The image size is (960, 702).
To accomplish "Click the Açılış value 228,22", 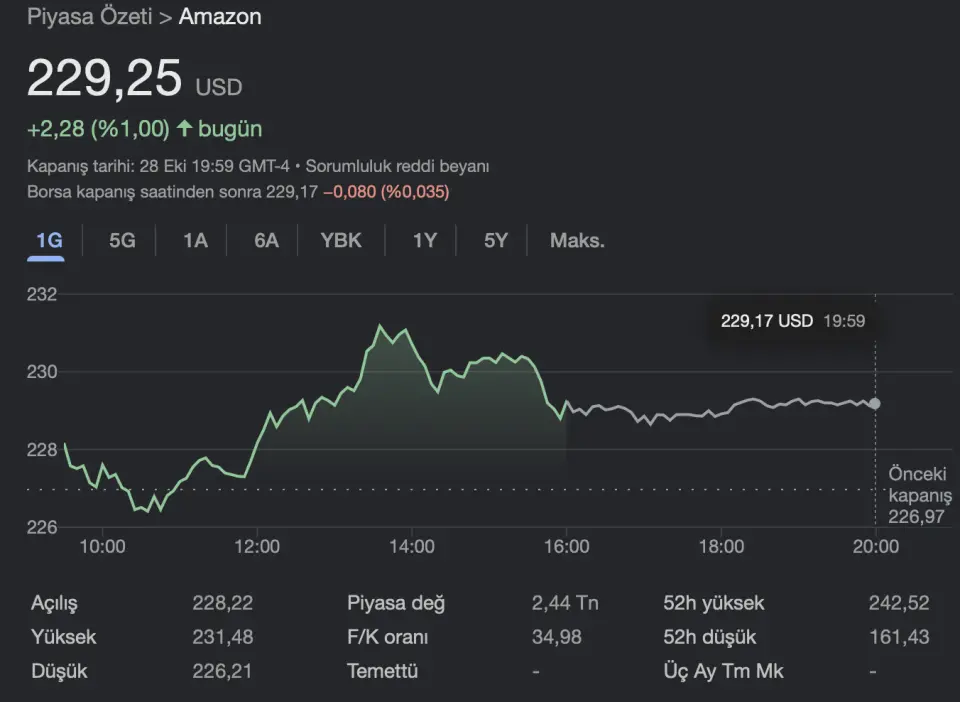I will [x=222, y=603].
